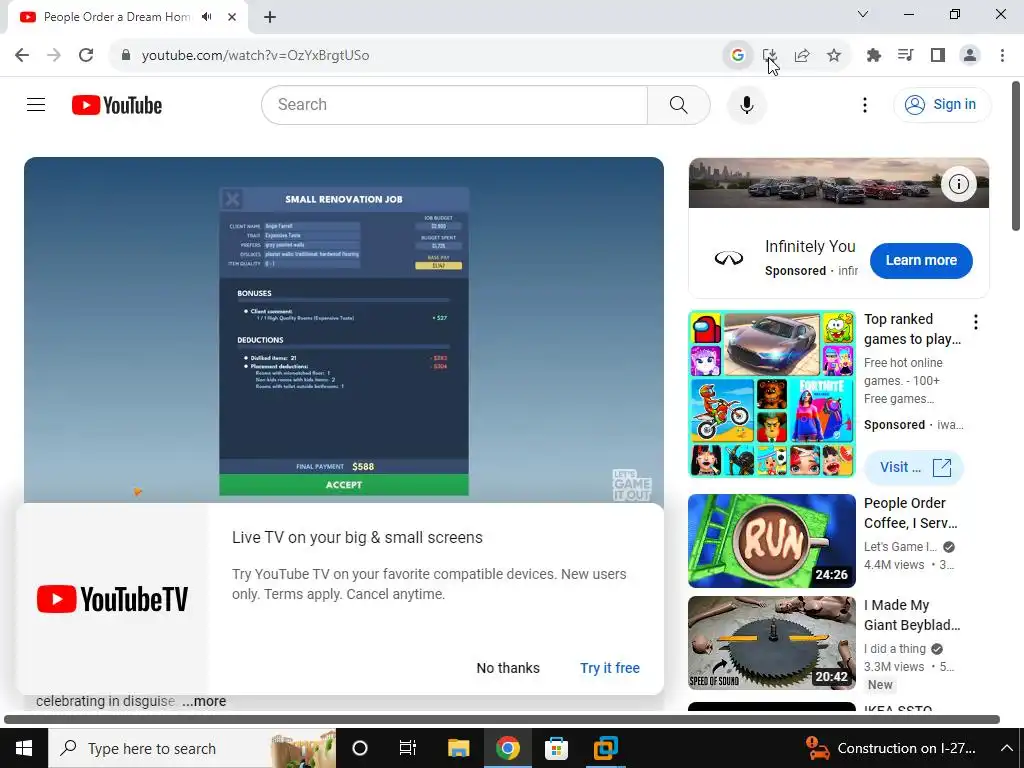1024x768 pixels.
Task: Start voice search with microphone icon
Action: pyautogui.click(x=746, y=104)
